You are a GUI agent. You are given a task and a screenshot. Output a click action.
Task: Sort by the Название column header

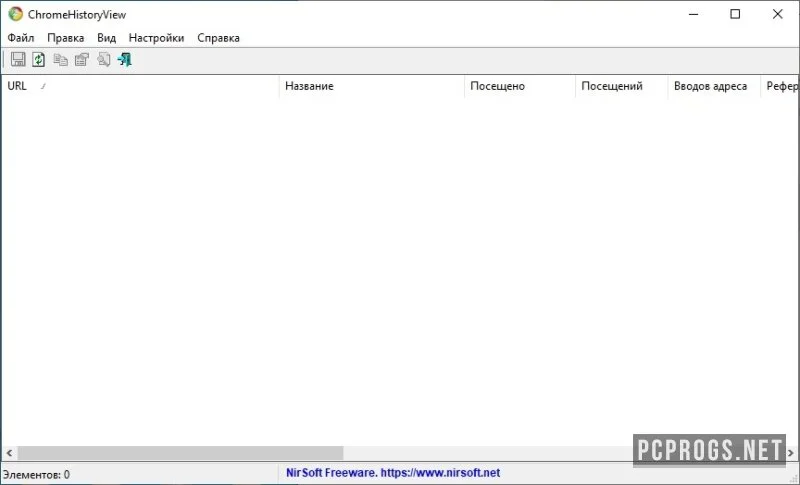point(371,86)
